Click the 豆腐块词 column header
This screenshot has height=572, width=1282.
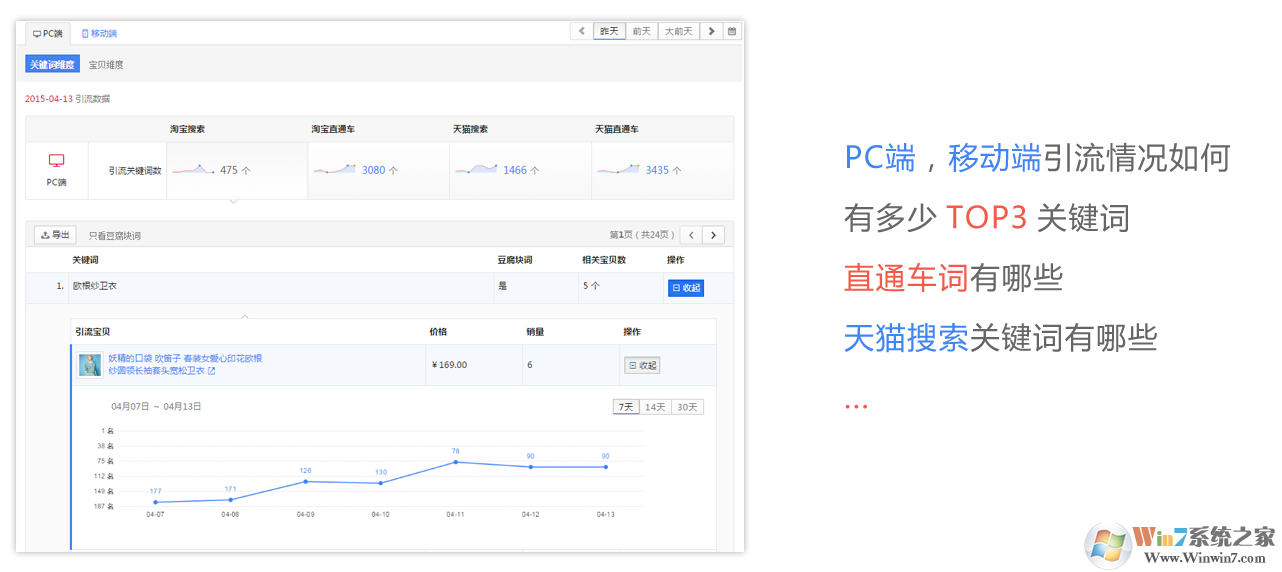[514, 260]
